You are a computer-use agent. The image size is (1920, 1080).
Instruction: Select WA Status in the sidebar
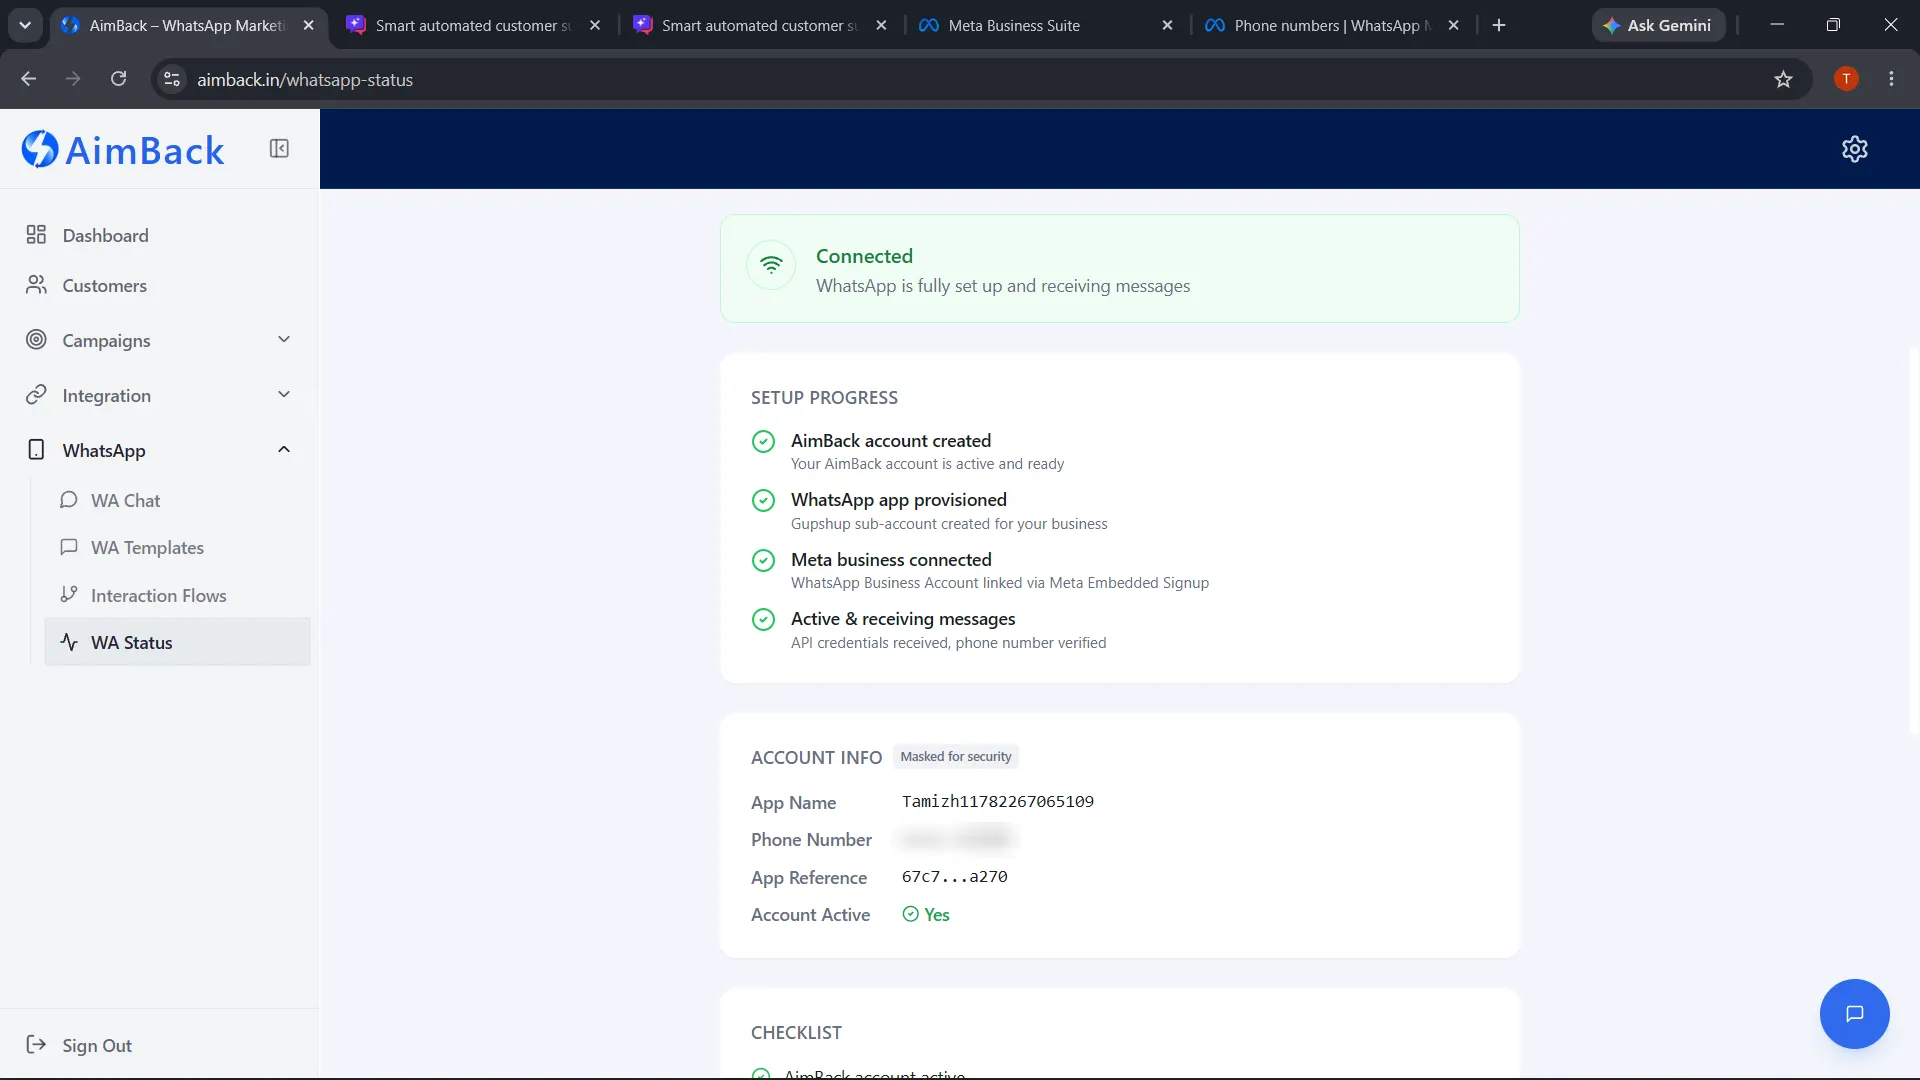pyautogui.click(x=177, y=642)
